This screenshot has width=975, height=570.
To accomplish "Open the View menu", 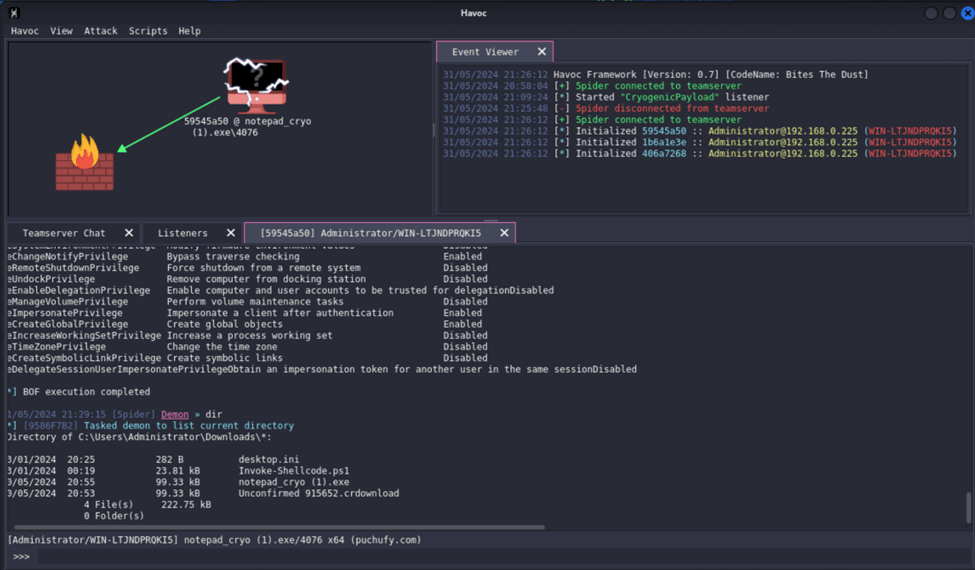I will tap(61, 31).
